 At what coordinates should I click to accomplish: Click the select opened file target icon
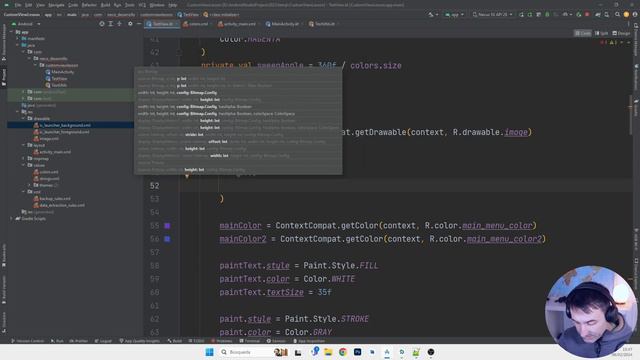pos(102,24)
